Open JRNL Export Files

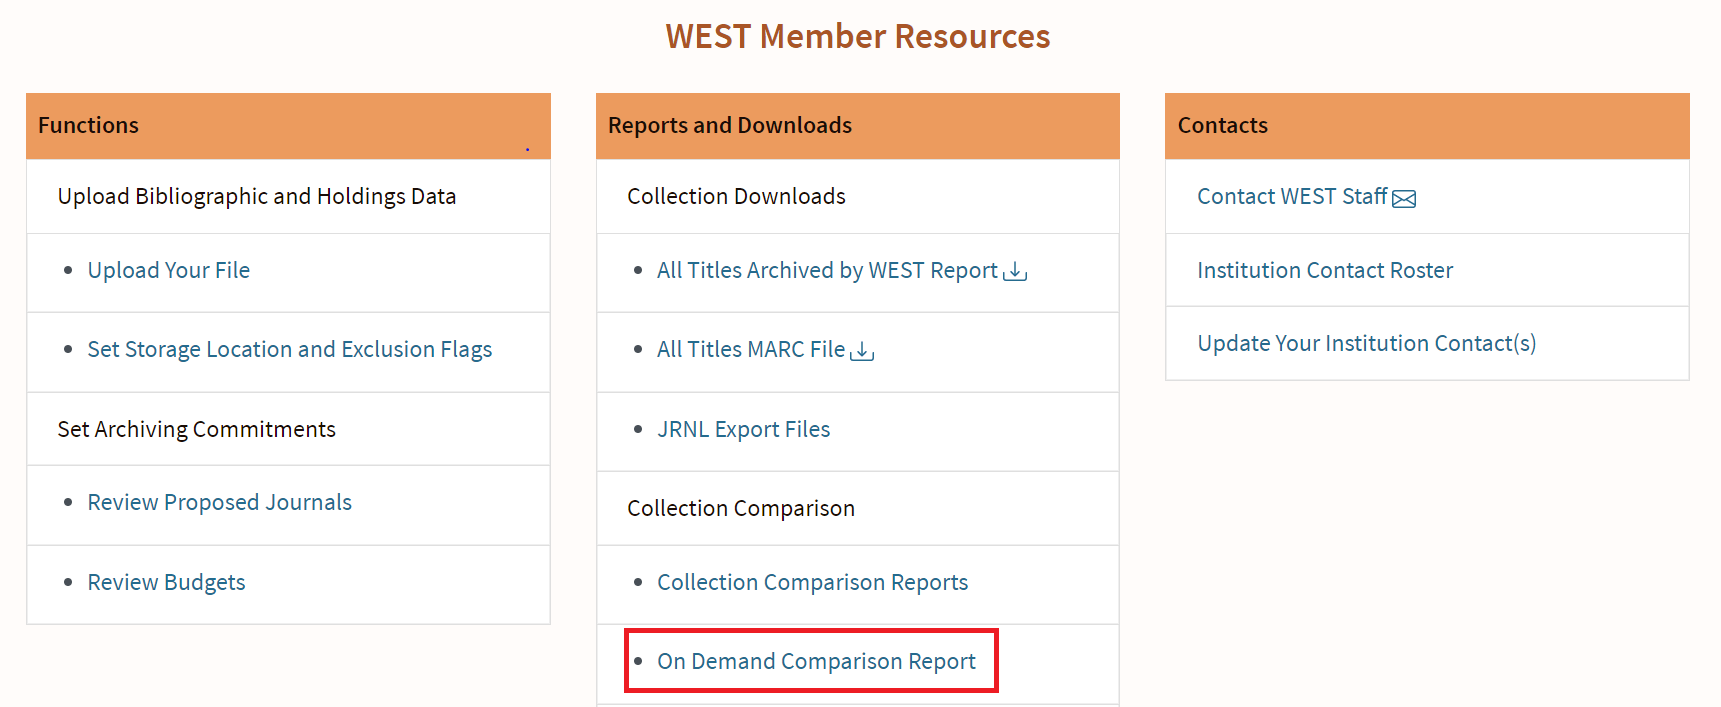pos(743,430)
